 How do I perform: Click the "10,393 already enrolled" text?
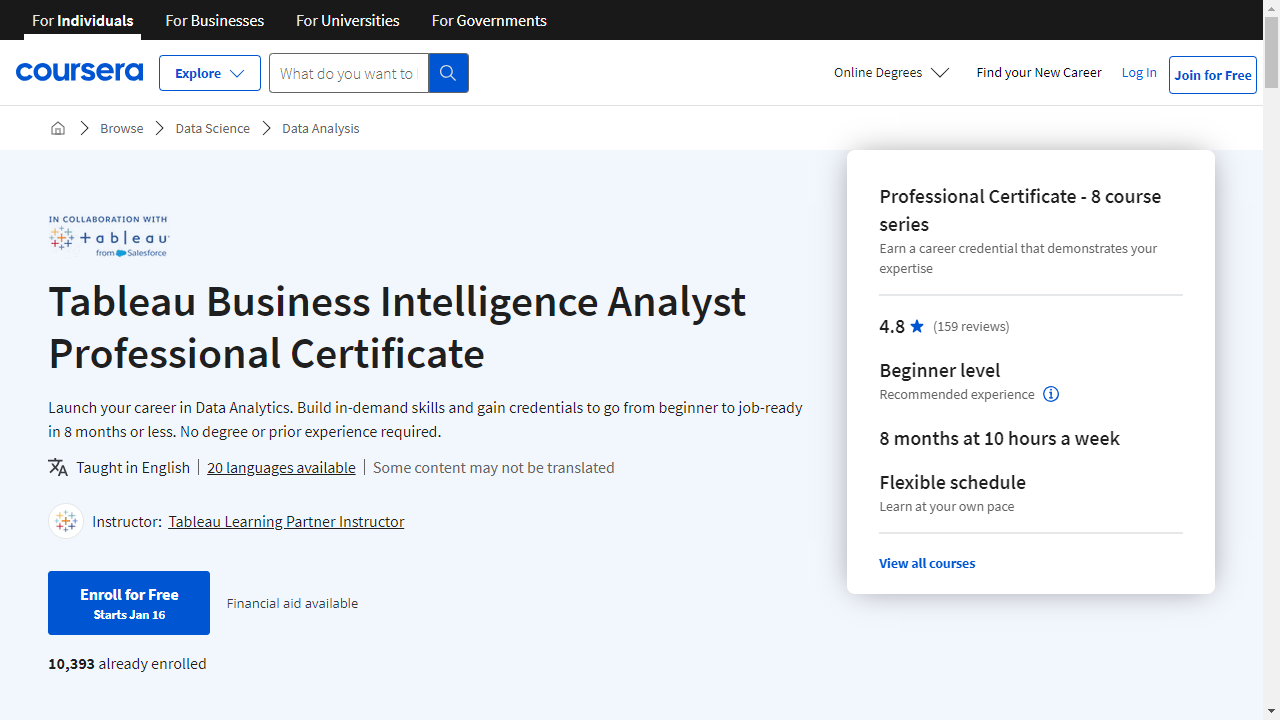[127, 663]
